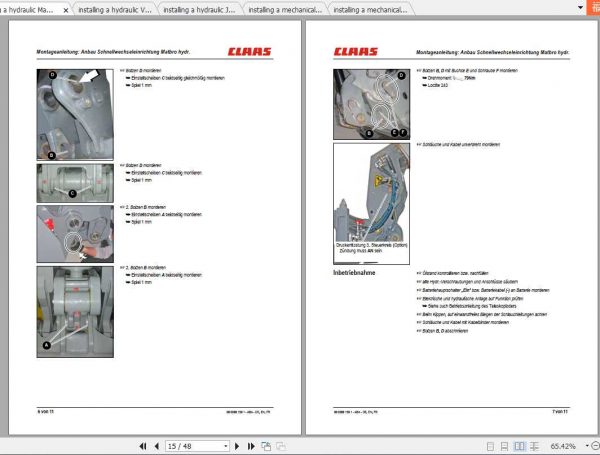
Task: Switch to installing a hydraulic V... tab
Action: coord(115,10)
